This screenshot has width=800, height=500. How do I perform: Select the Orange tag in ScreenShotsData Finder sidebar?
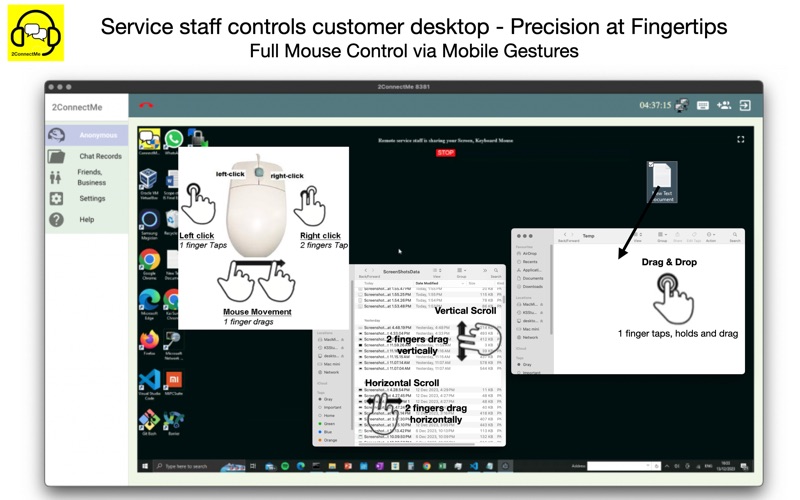point(330,440)
